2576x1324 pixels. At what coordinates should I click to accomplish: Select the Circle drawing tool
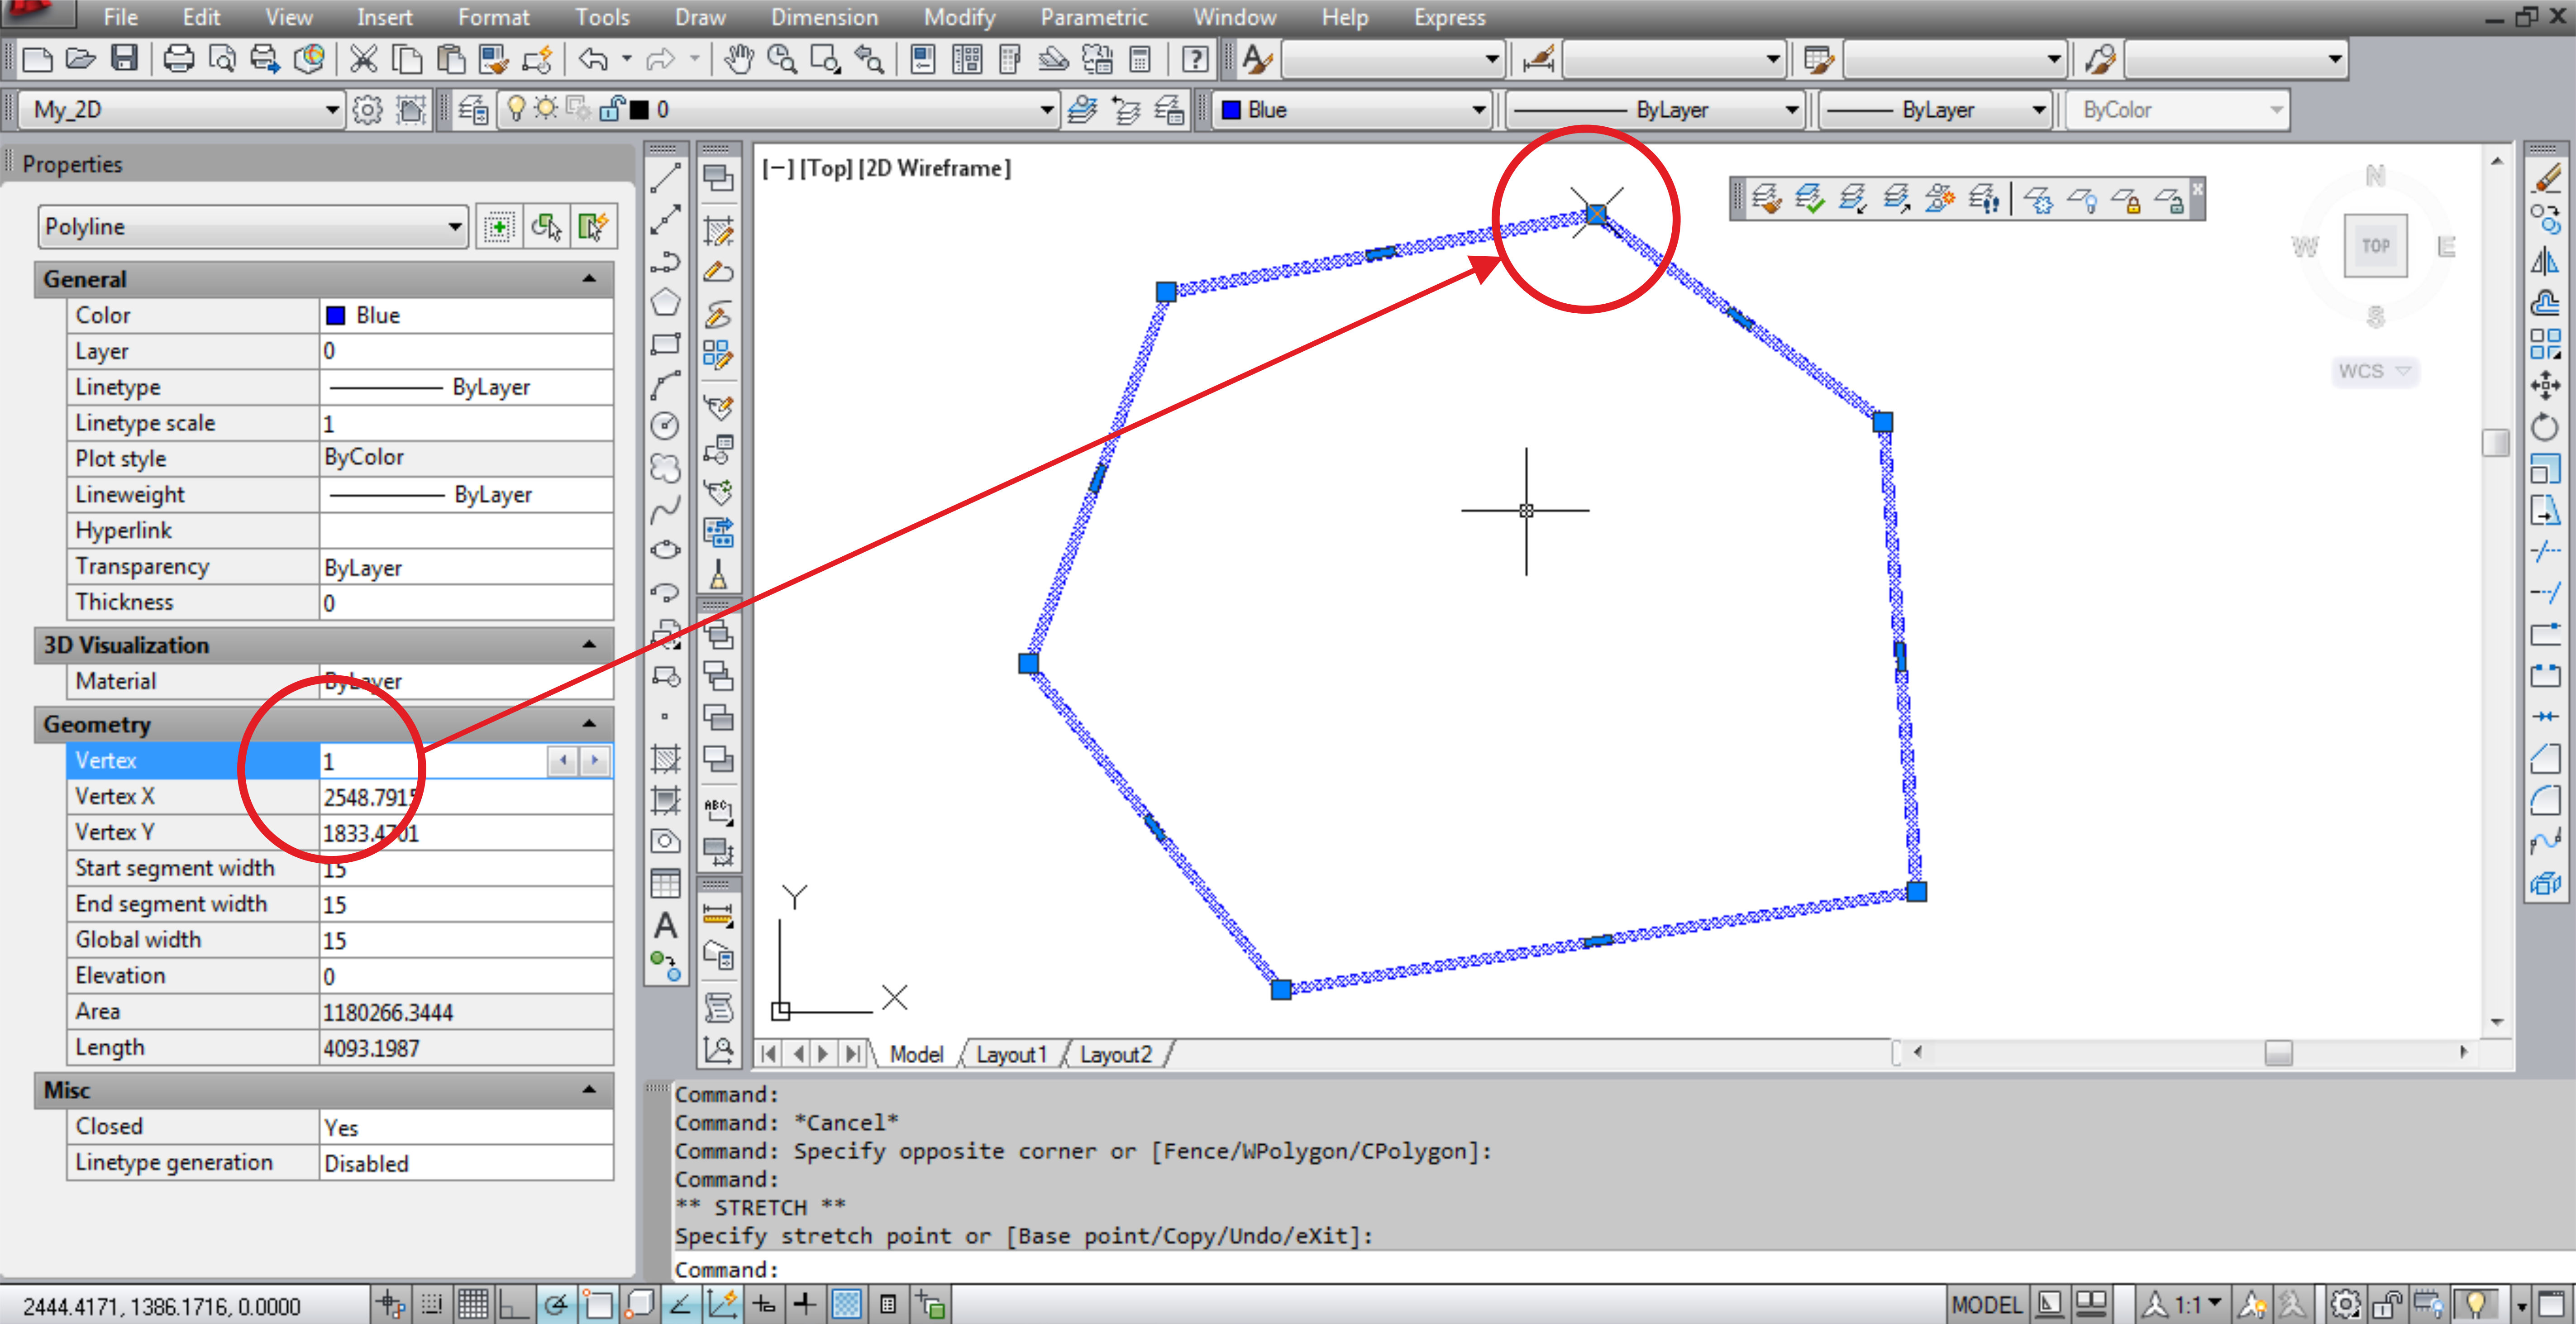click(x=665, y=426)
